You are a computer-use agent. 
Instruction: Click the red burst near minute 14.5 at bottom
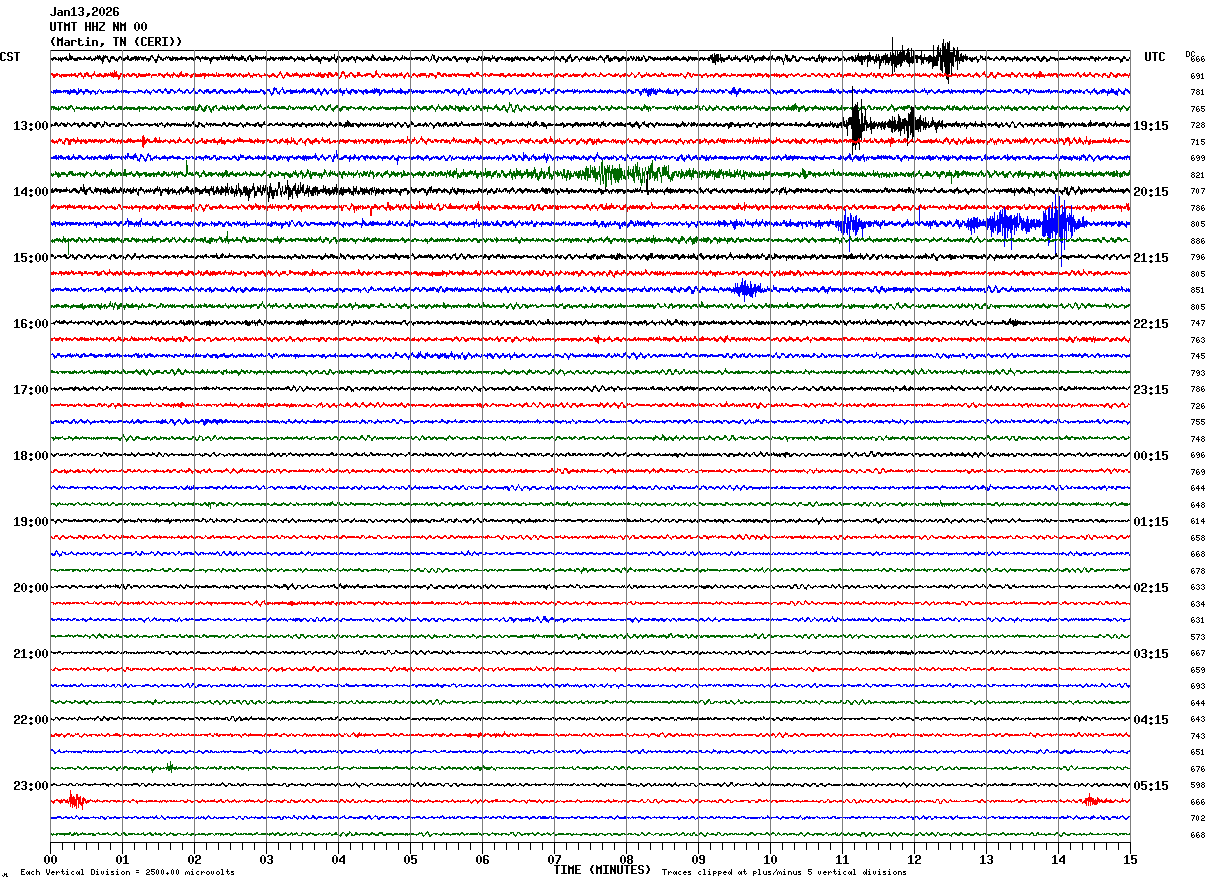coord(1091,801)
